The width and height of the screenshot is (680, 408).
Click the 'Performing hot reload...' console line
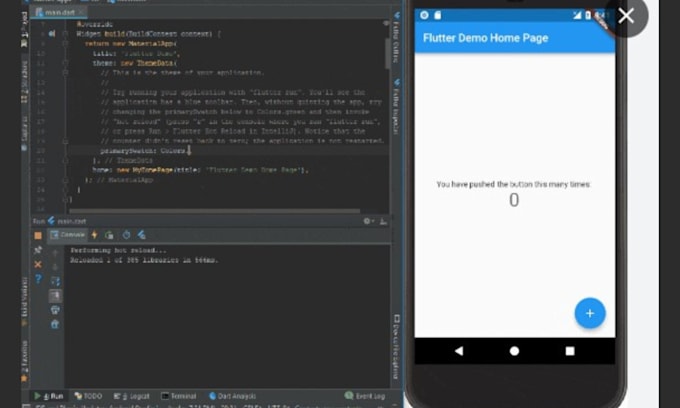(x=118, y=250)
